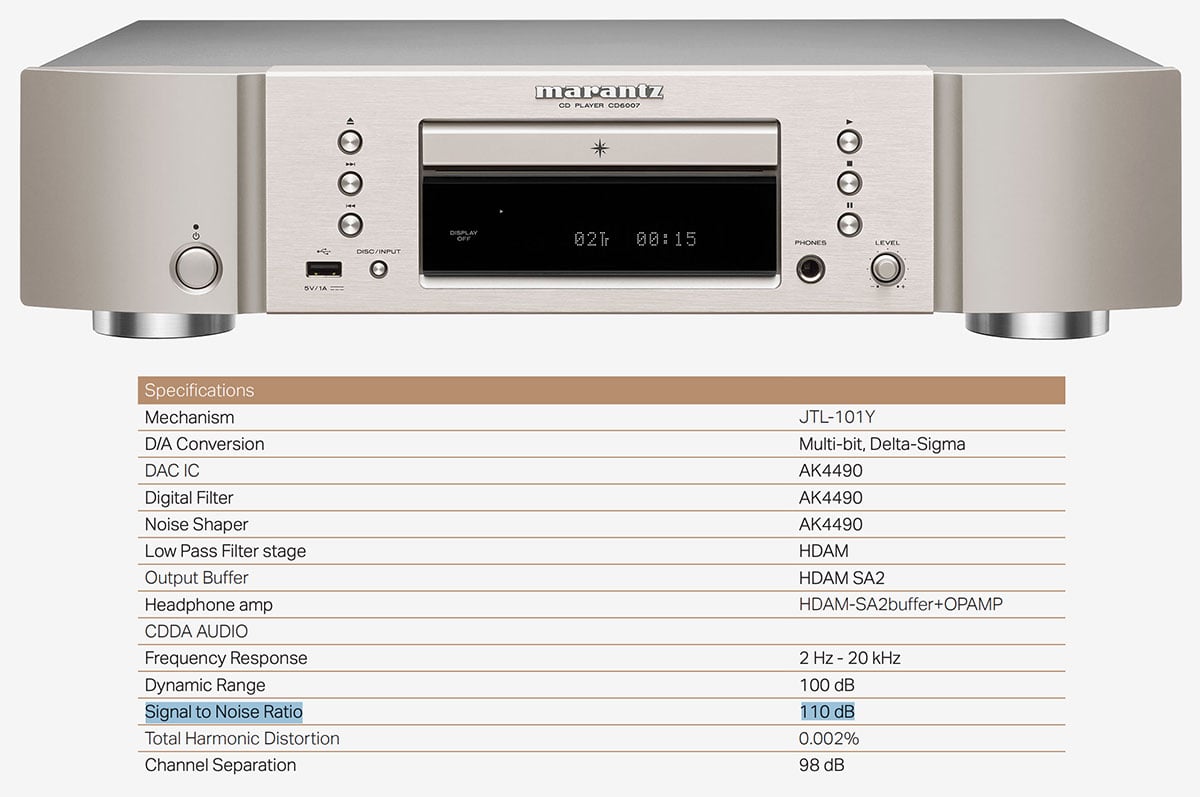Click the "0.002%" value
Viewport: 1200px width, 797px height.
pyautogui.click(x=829, y=738)
